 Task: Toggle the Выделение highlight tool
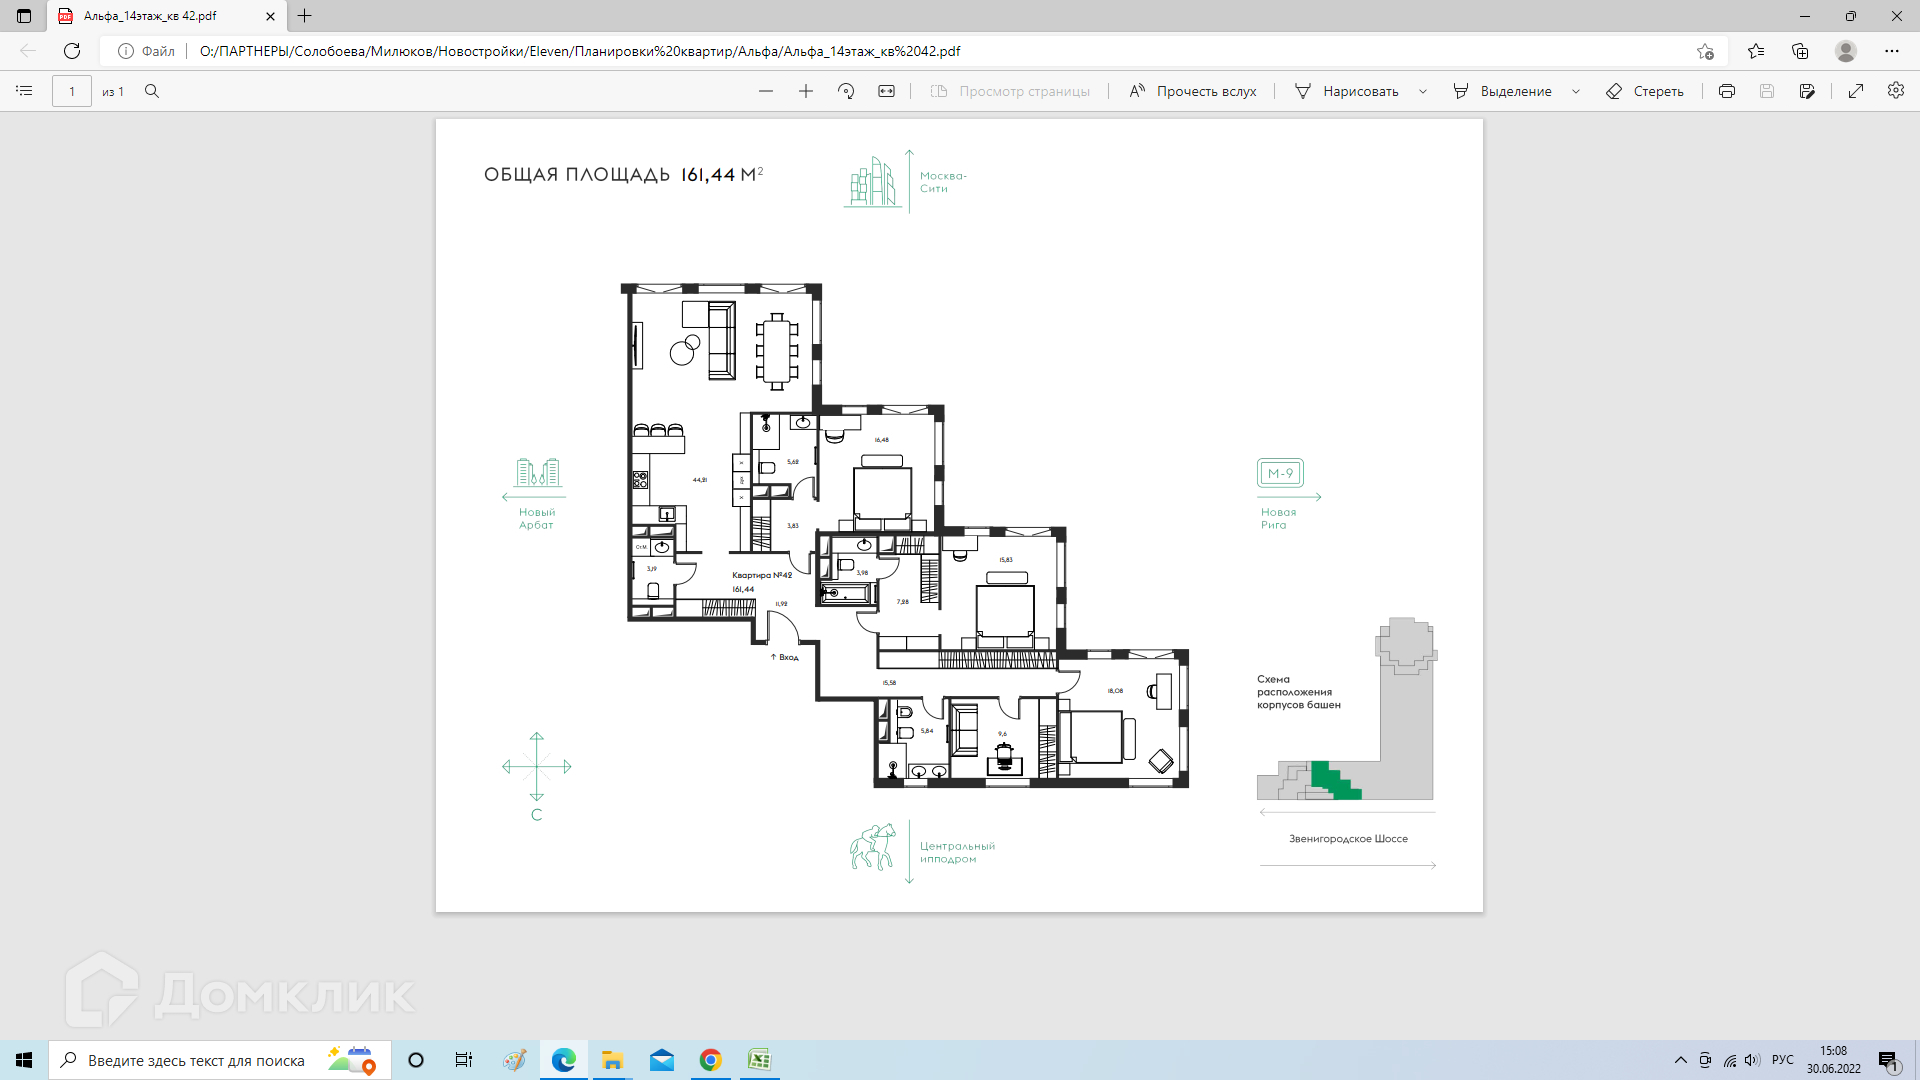[1502, 91]
